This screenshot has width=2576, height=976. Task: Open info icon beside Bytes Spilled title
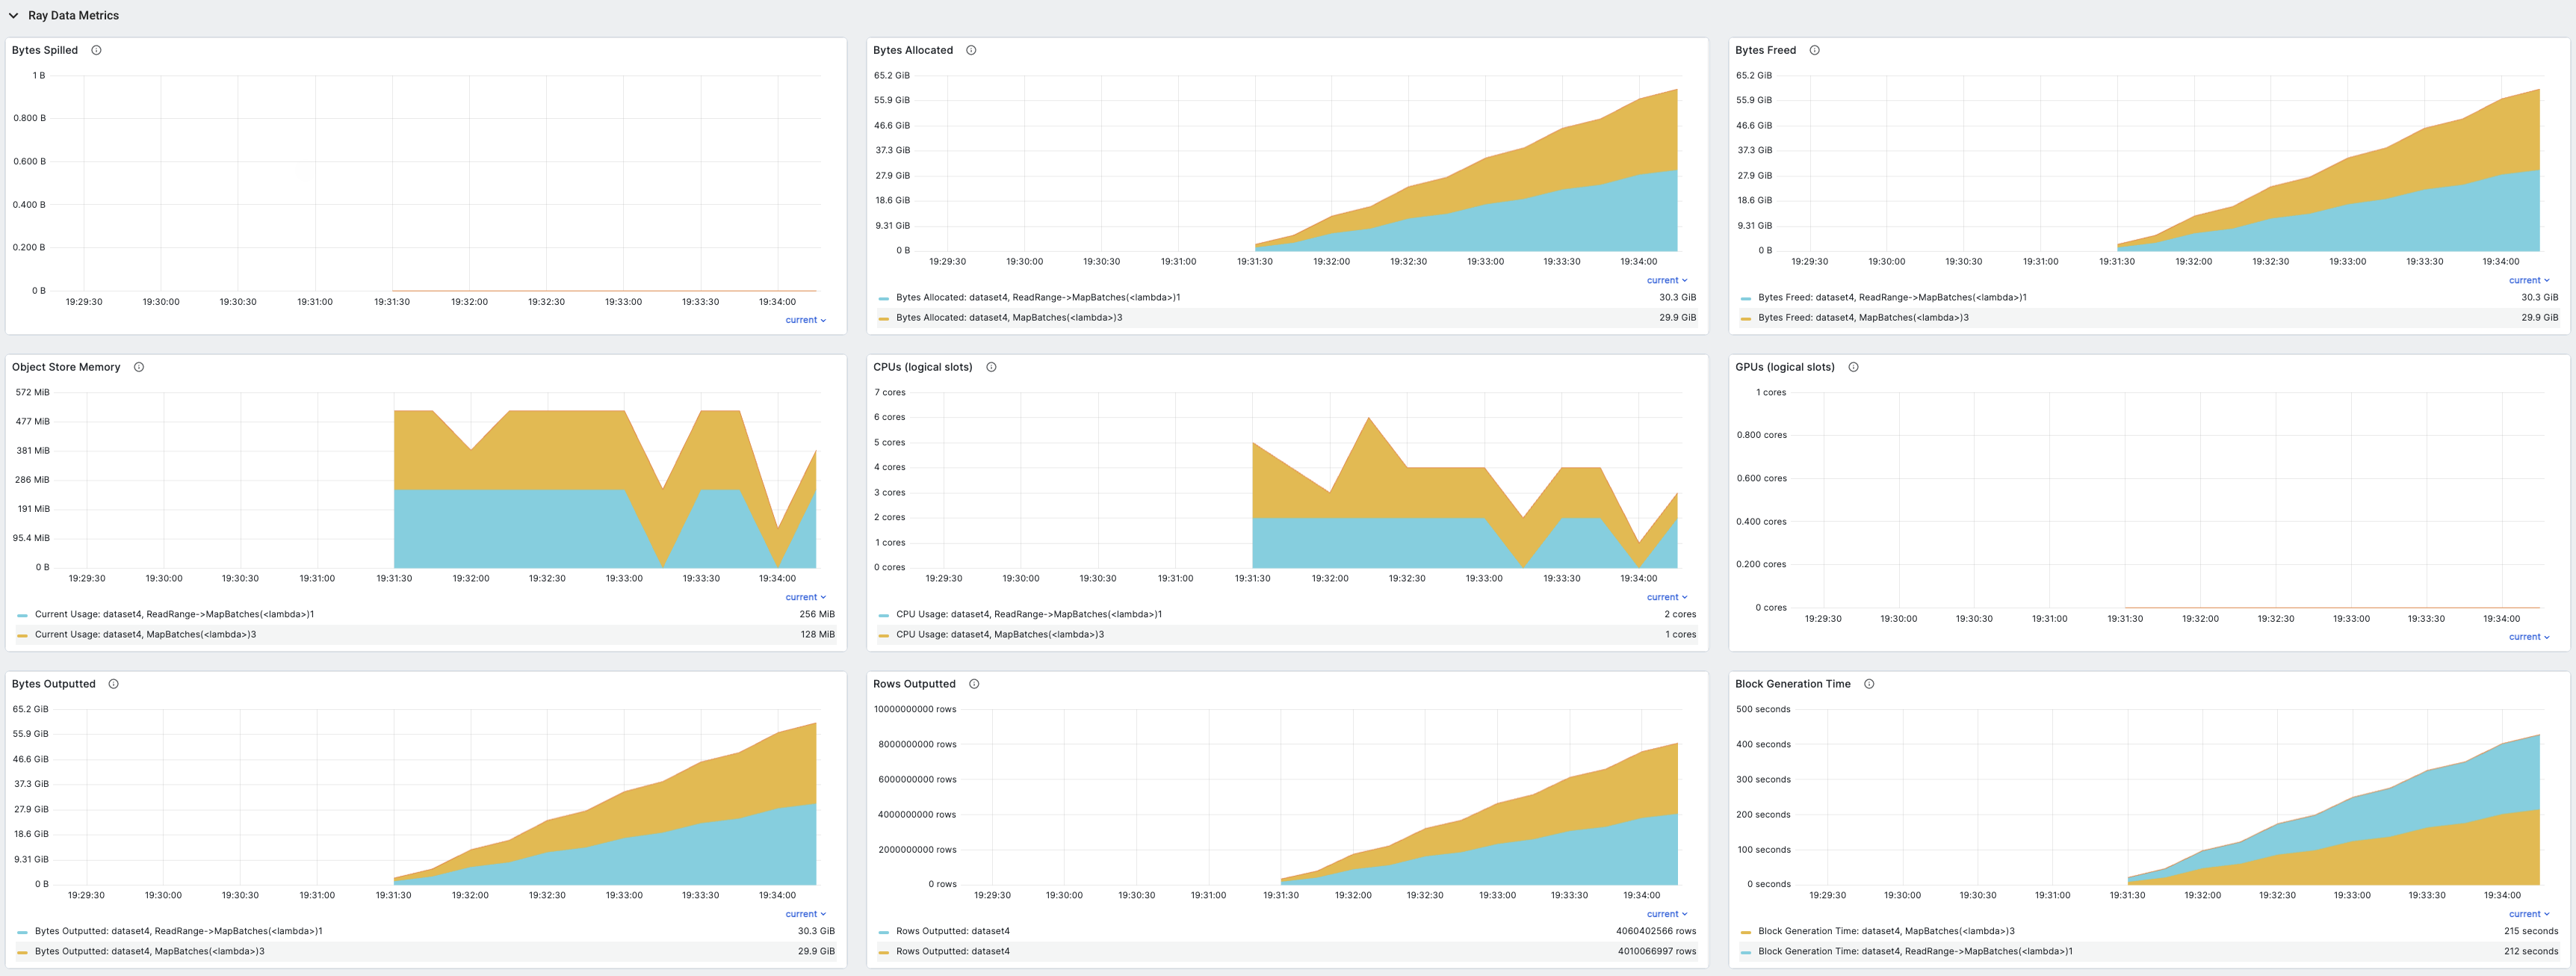(97, 50)
